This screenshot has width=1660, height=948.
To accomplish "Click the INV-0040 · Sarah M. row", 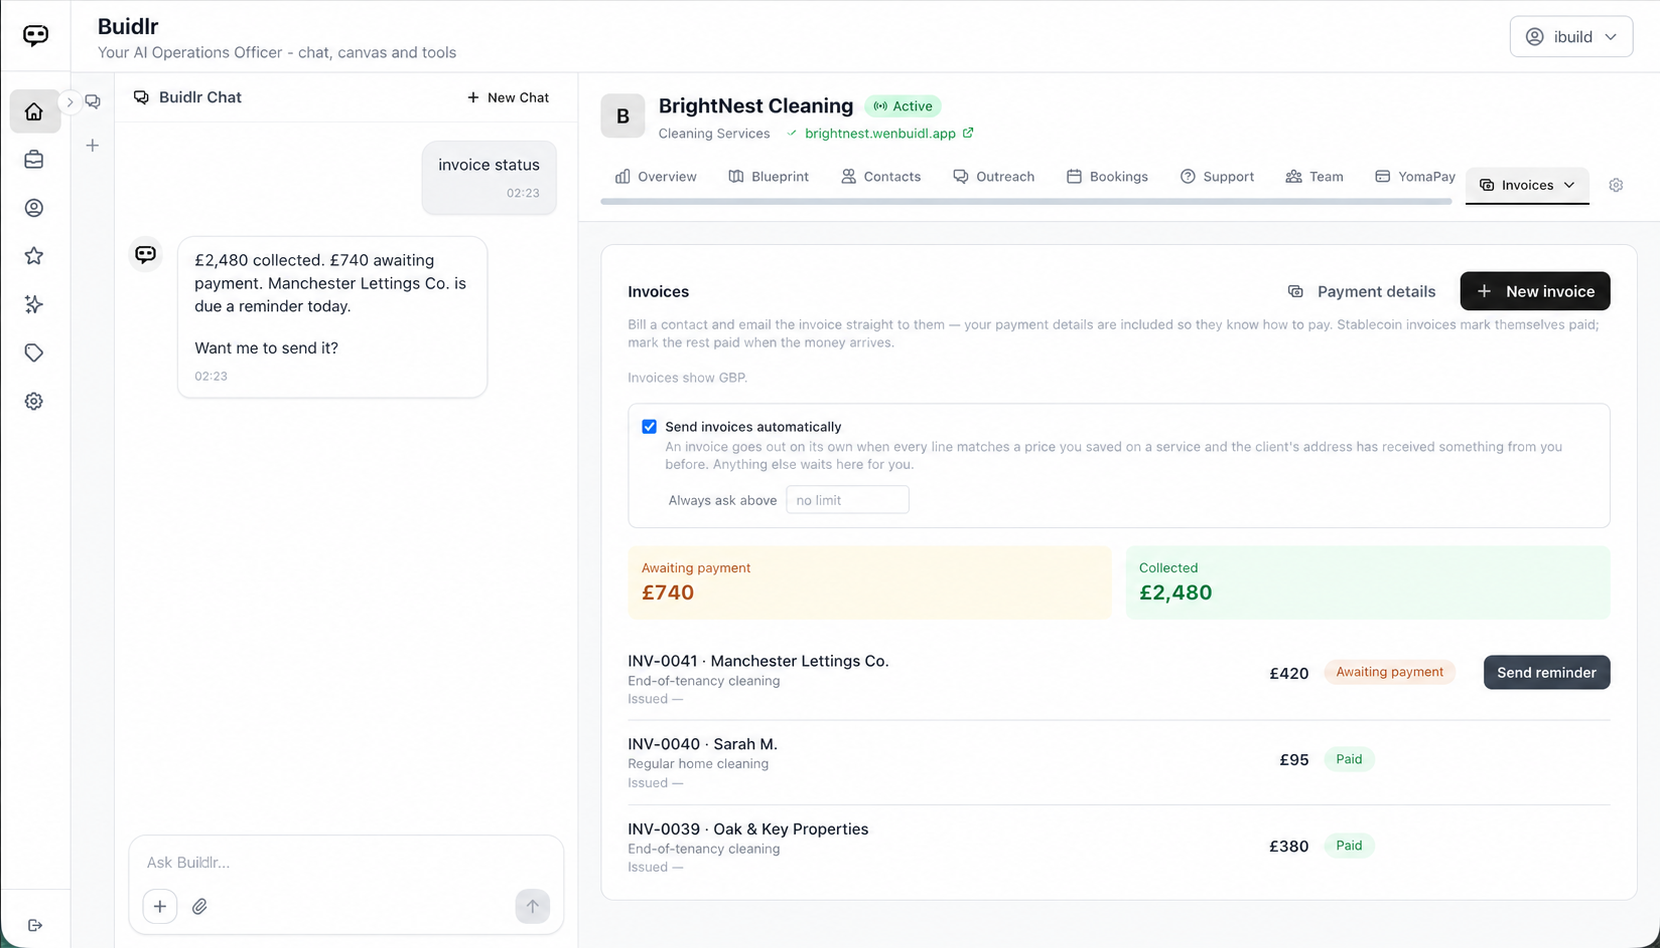I will [1118, 762].
